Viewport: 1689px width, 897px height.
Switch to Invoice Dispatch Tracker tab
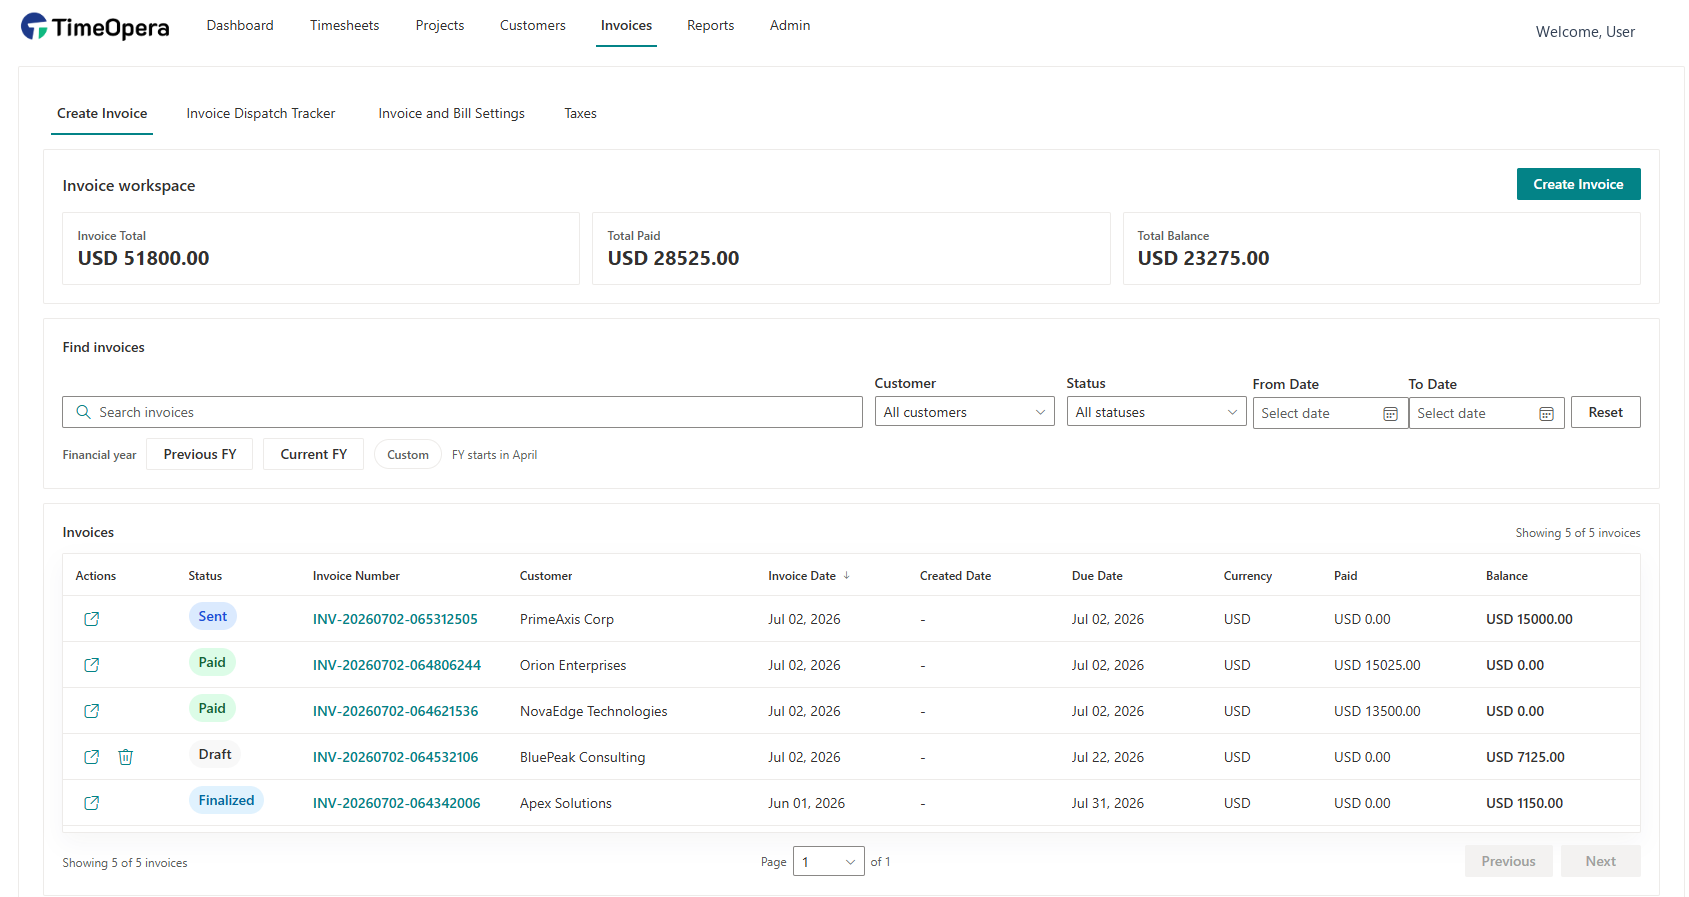(x=261, y=113)
